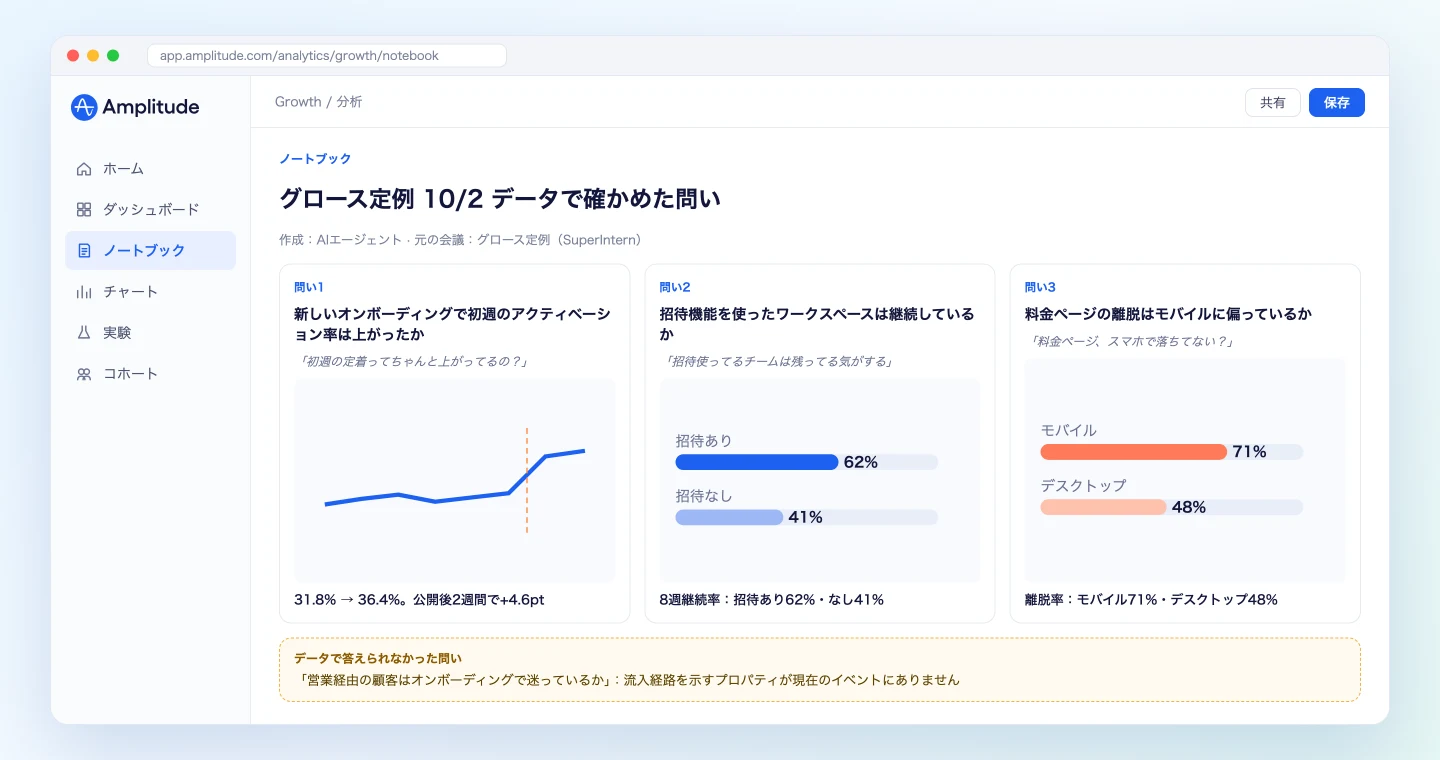Click the 分析 breadcrumb
Image resolution: width=1440 pixels, height=760 pixels.
click(x=349, y=102)
